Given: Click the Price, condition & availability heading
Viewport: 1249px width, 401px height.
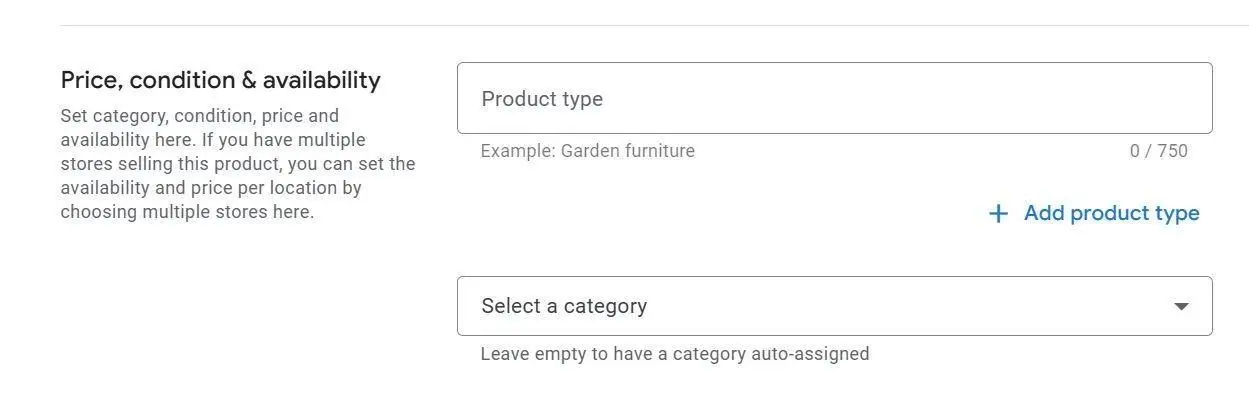Looking at the screenshot, I should (x=220, y=80).
